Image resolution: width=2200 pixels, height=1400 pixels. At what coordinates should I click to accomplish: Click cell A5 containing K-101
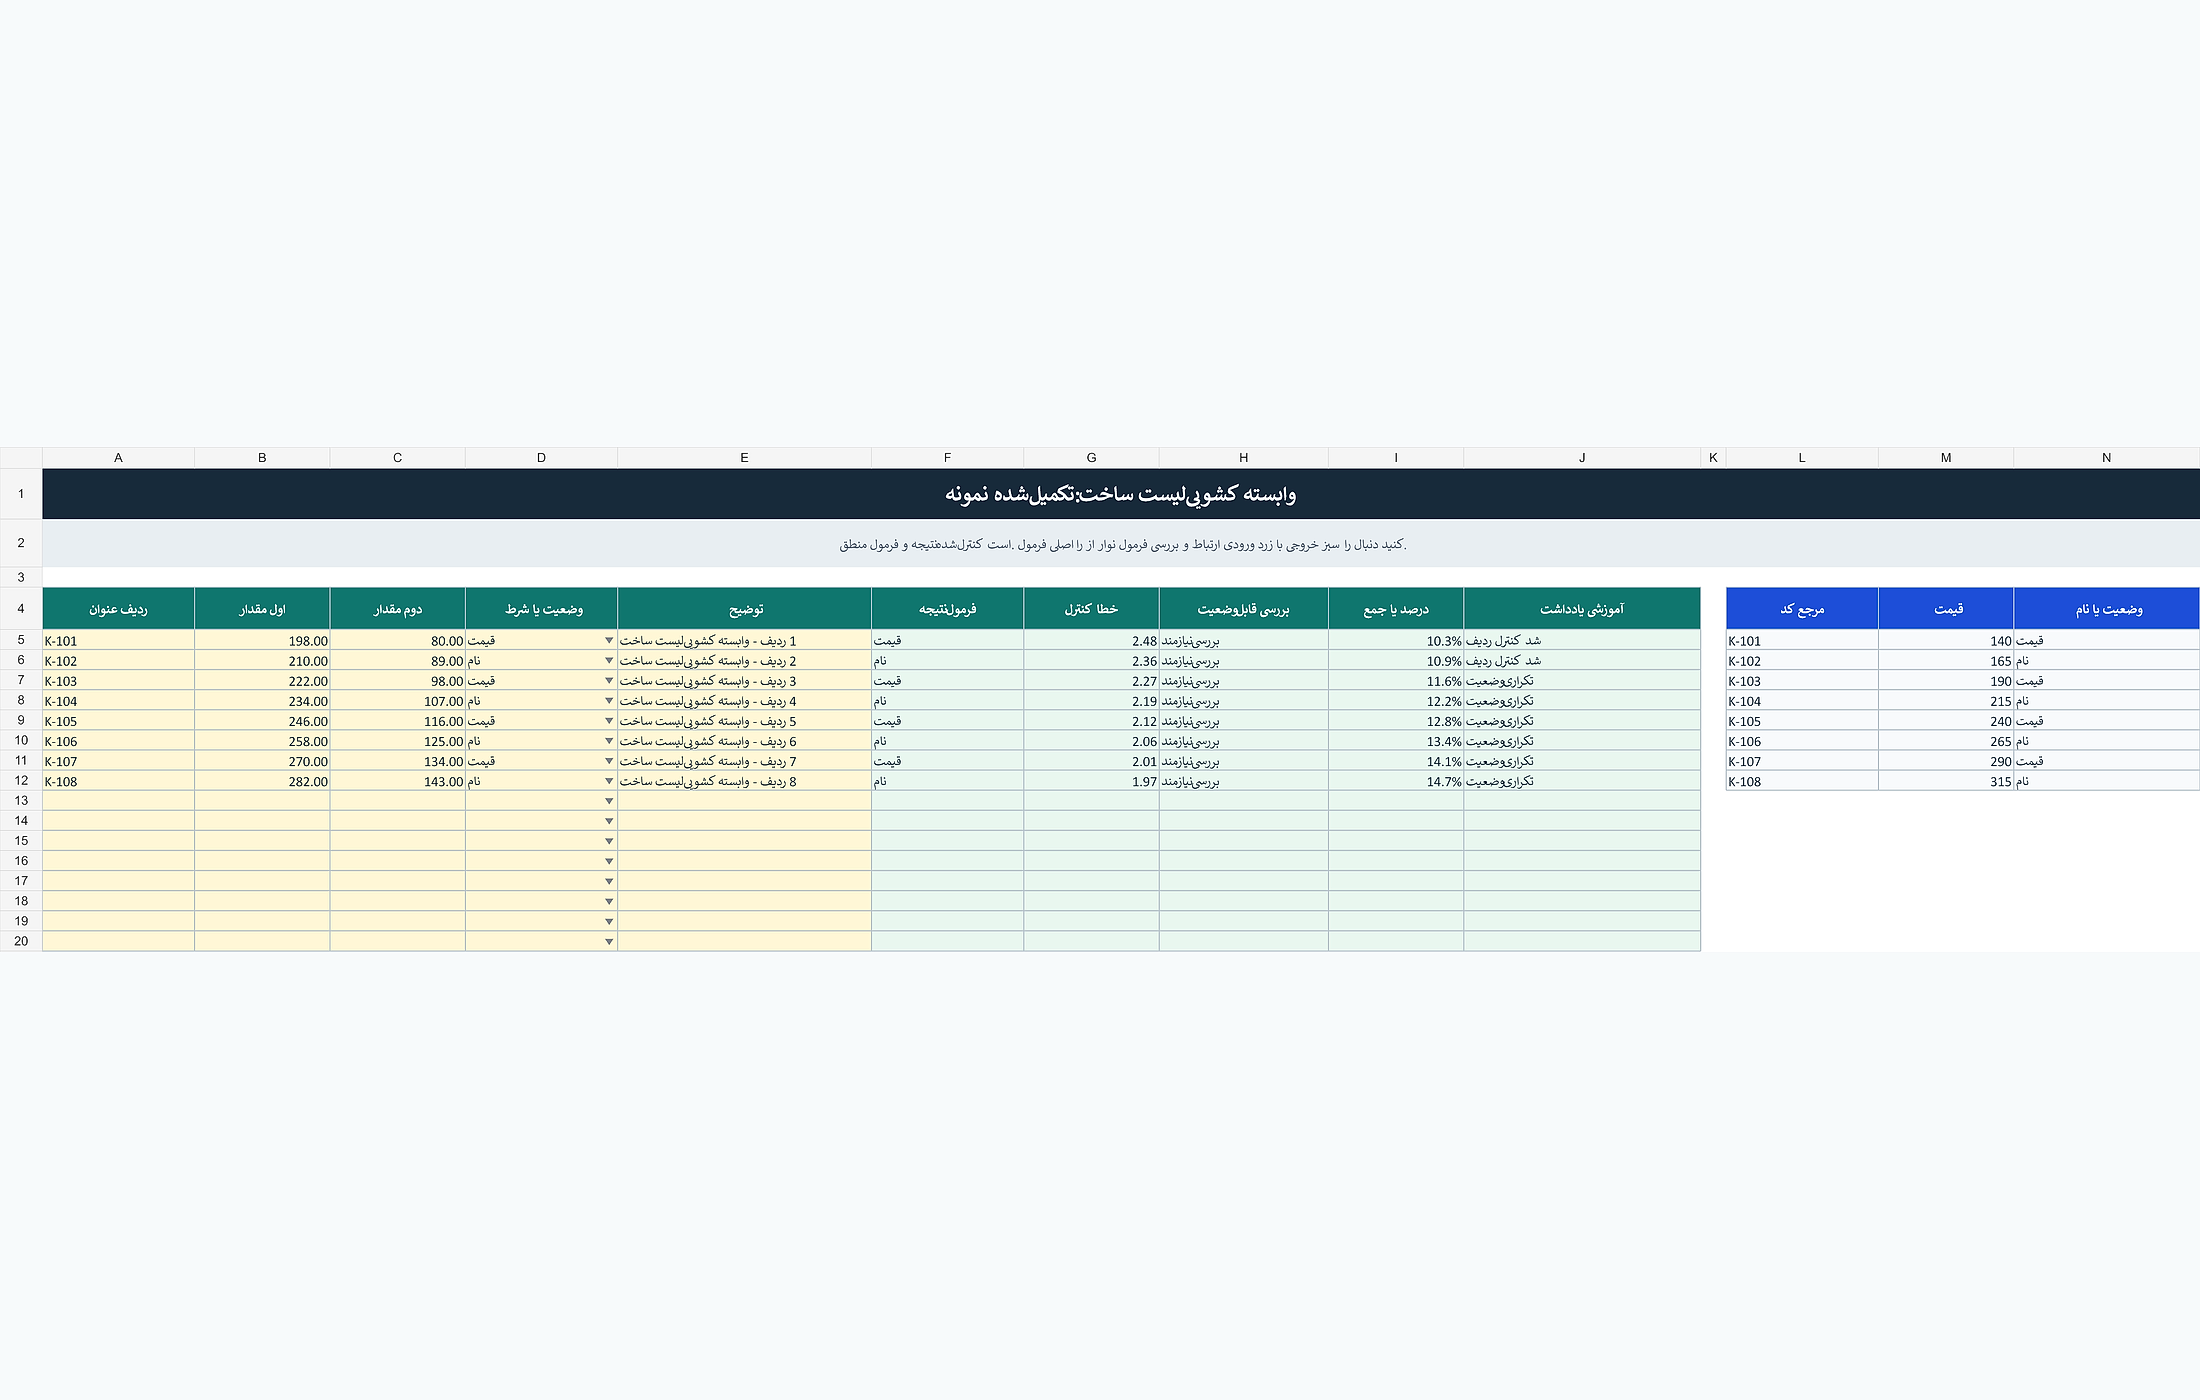tap(118, 640)
